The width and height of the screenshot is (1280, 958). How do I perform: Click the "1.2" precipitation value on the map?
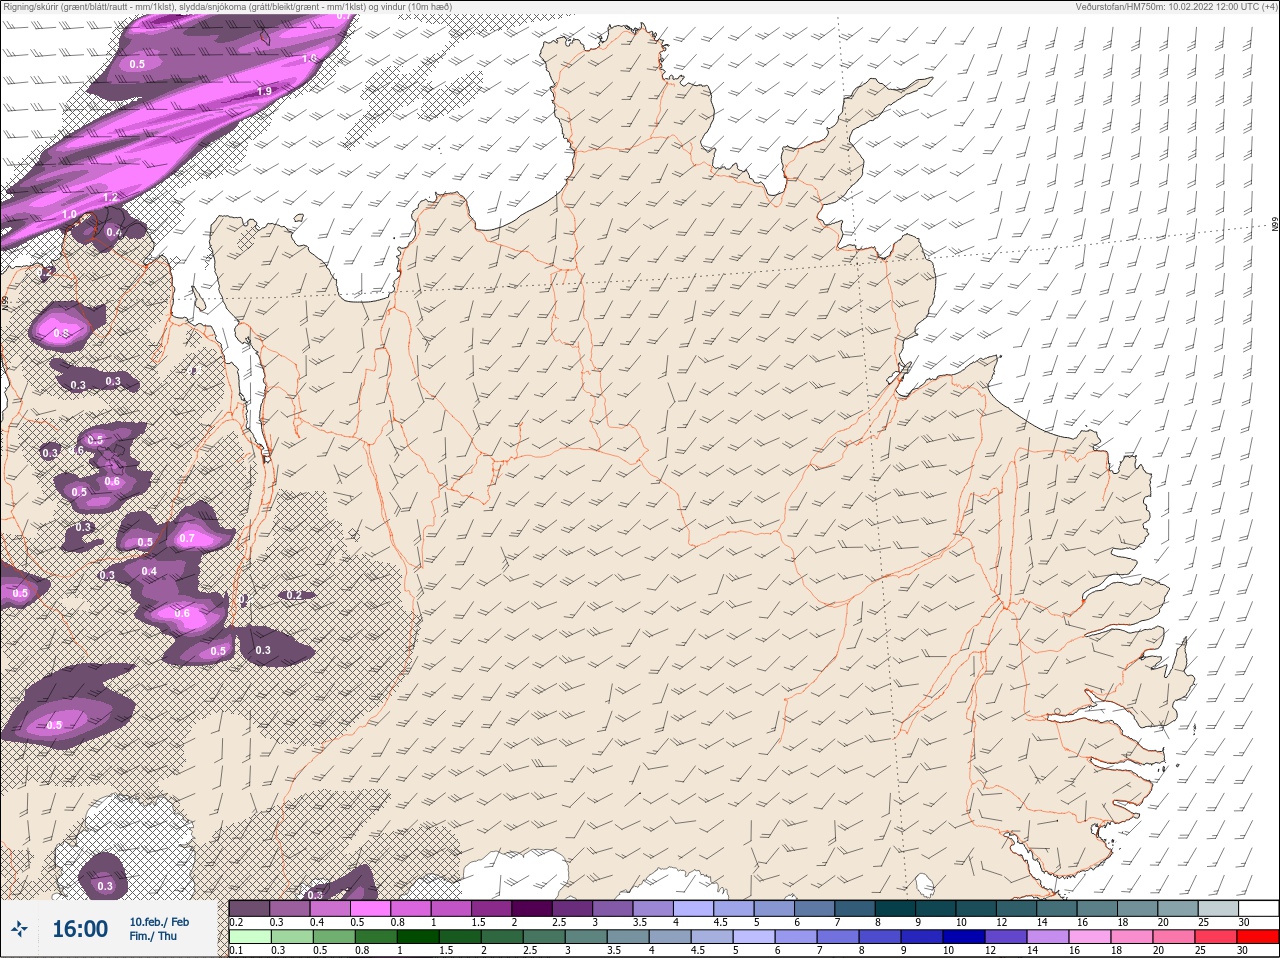point(111,197)
